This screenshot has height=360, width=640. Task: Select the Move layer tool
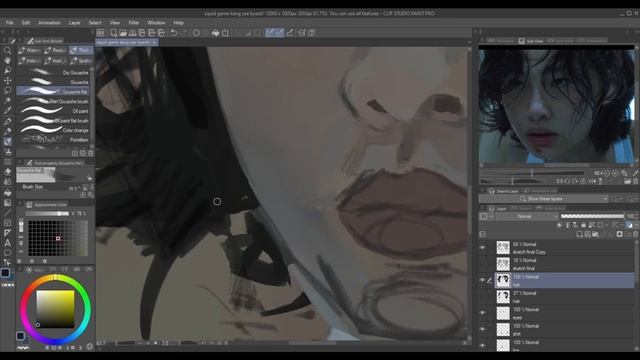(x=7, y=80)
